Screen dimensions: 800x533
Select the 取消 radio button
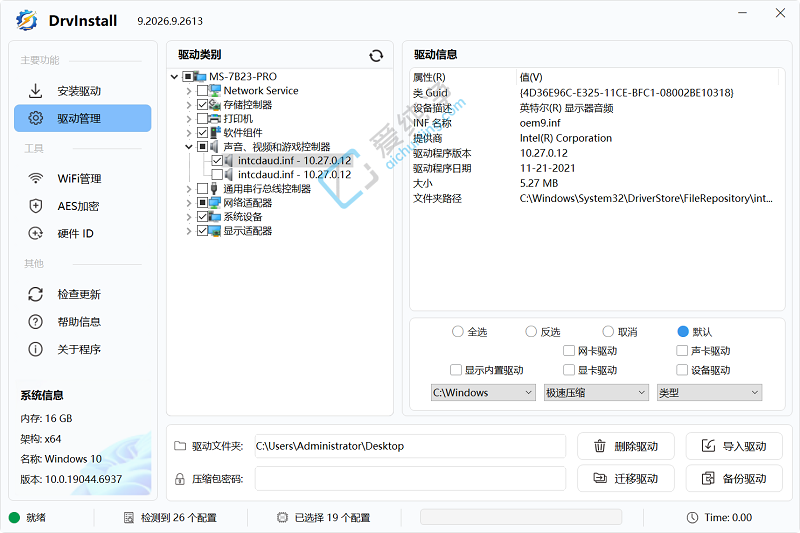point(608,332)
